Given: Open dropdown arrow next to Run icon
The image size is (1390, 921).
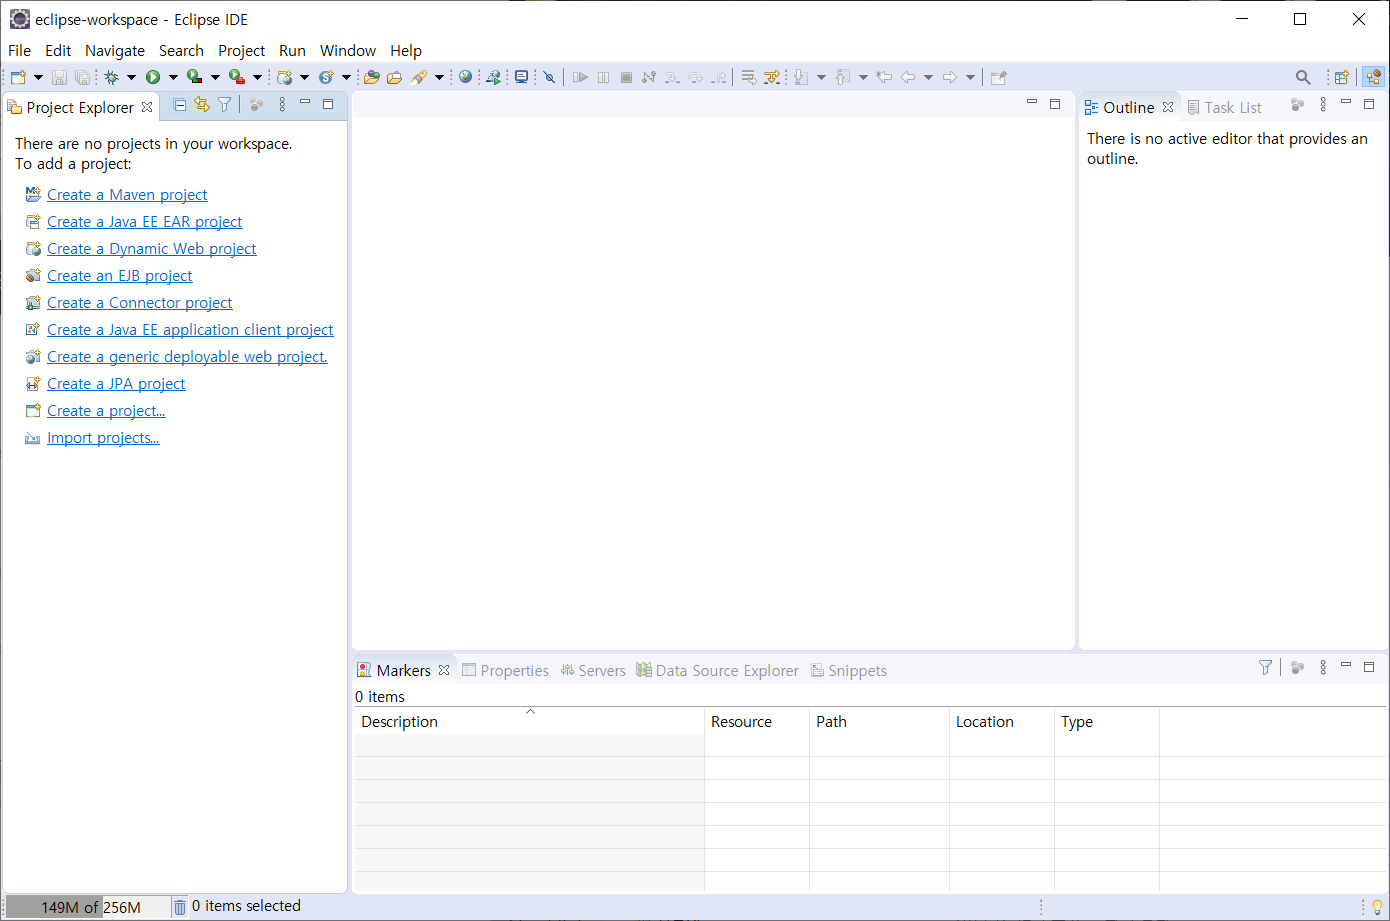Looking at the screenshot, I should click(173, 77).
